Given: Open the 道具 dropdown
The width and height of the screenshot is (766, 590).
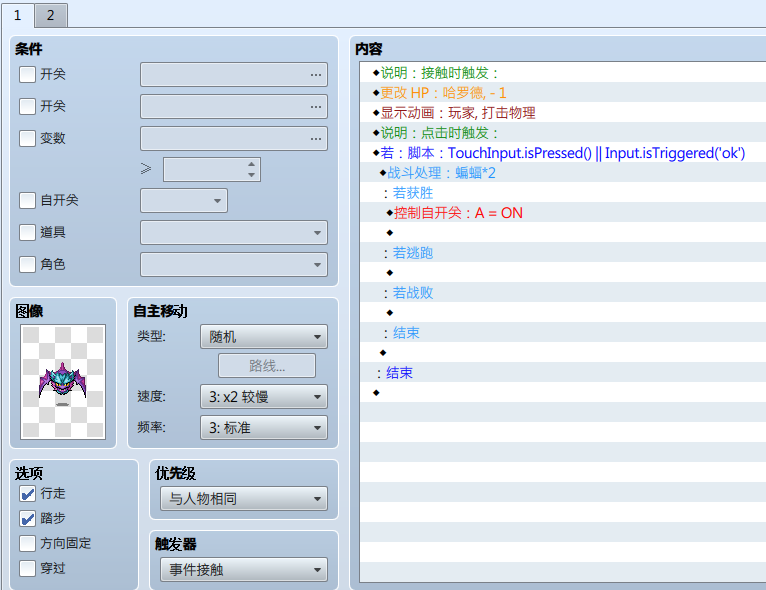Looking at the screenshot, I should point(234,232).
